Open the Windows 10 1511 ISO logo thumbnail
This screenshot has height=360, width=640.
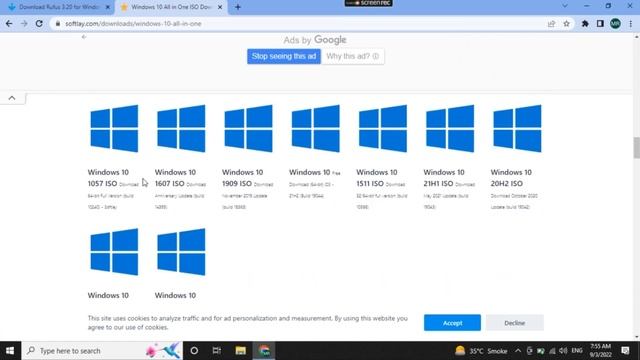tap(382, 128)
